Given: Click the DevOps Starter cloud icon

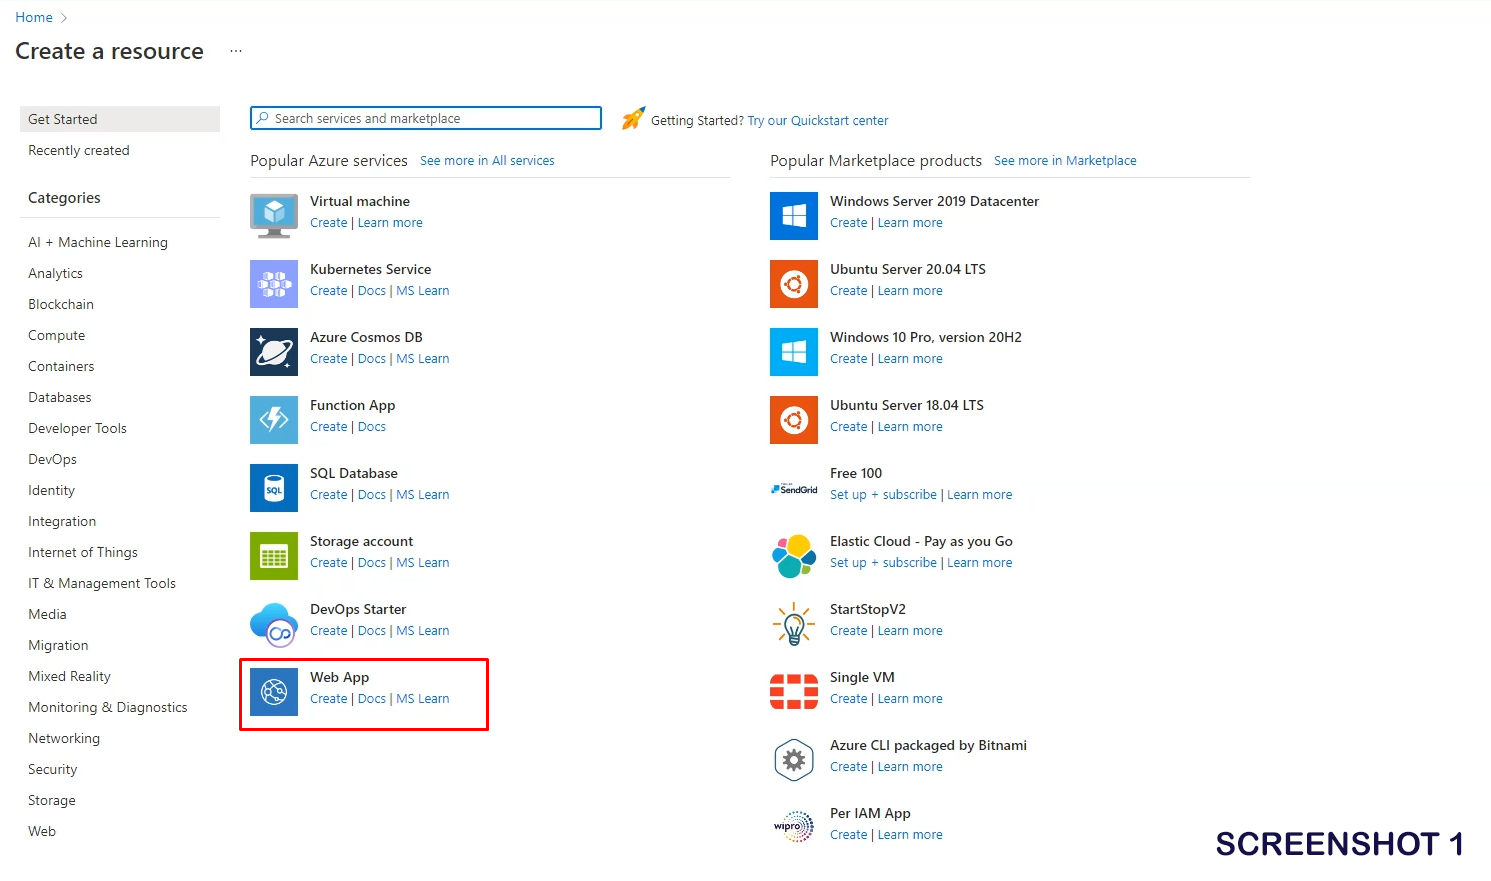Looking at the screenshot, I should 273,624.
